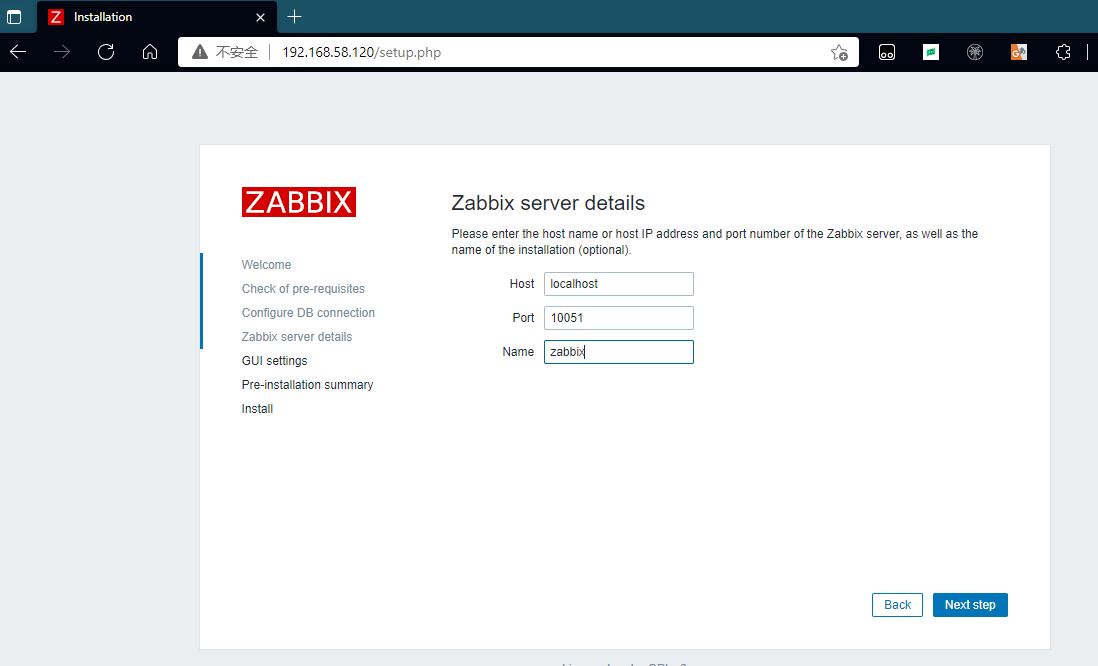Focus the Port input field

(619, 318)
